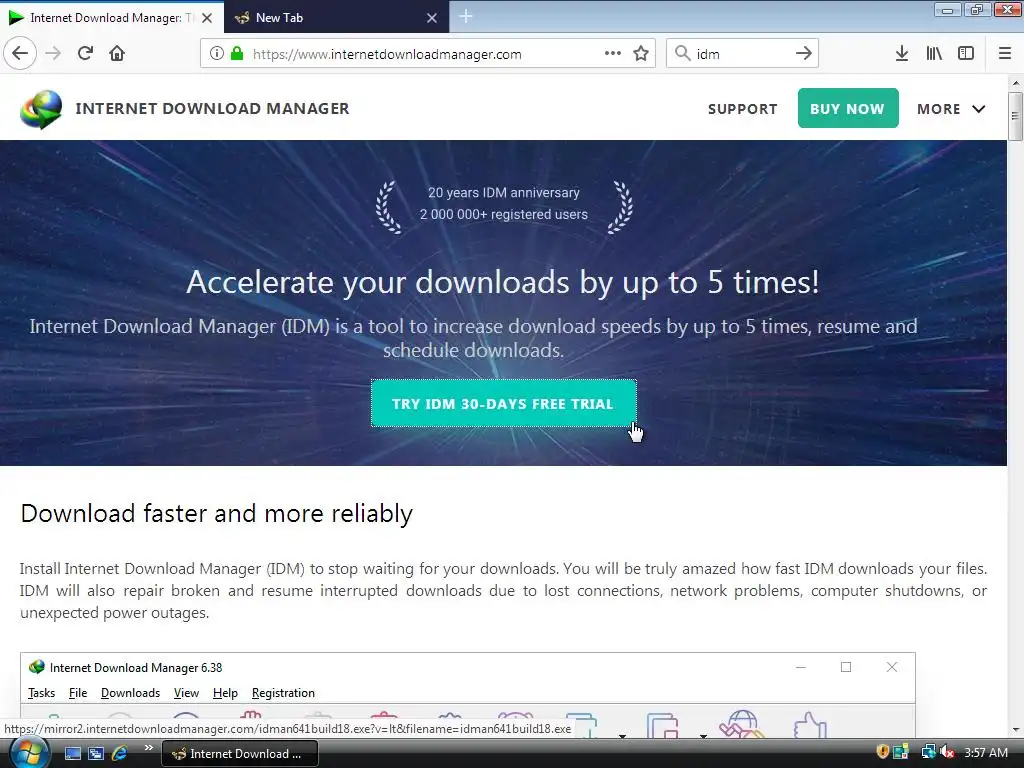Click inside the idm search box
The height and width of the screenshot is (768, 1024).
click(743, 54)
